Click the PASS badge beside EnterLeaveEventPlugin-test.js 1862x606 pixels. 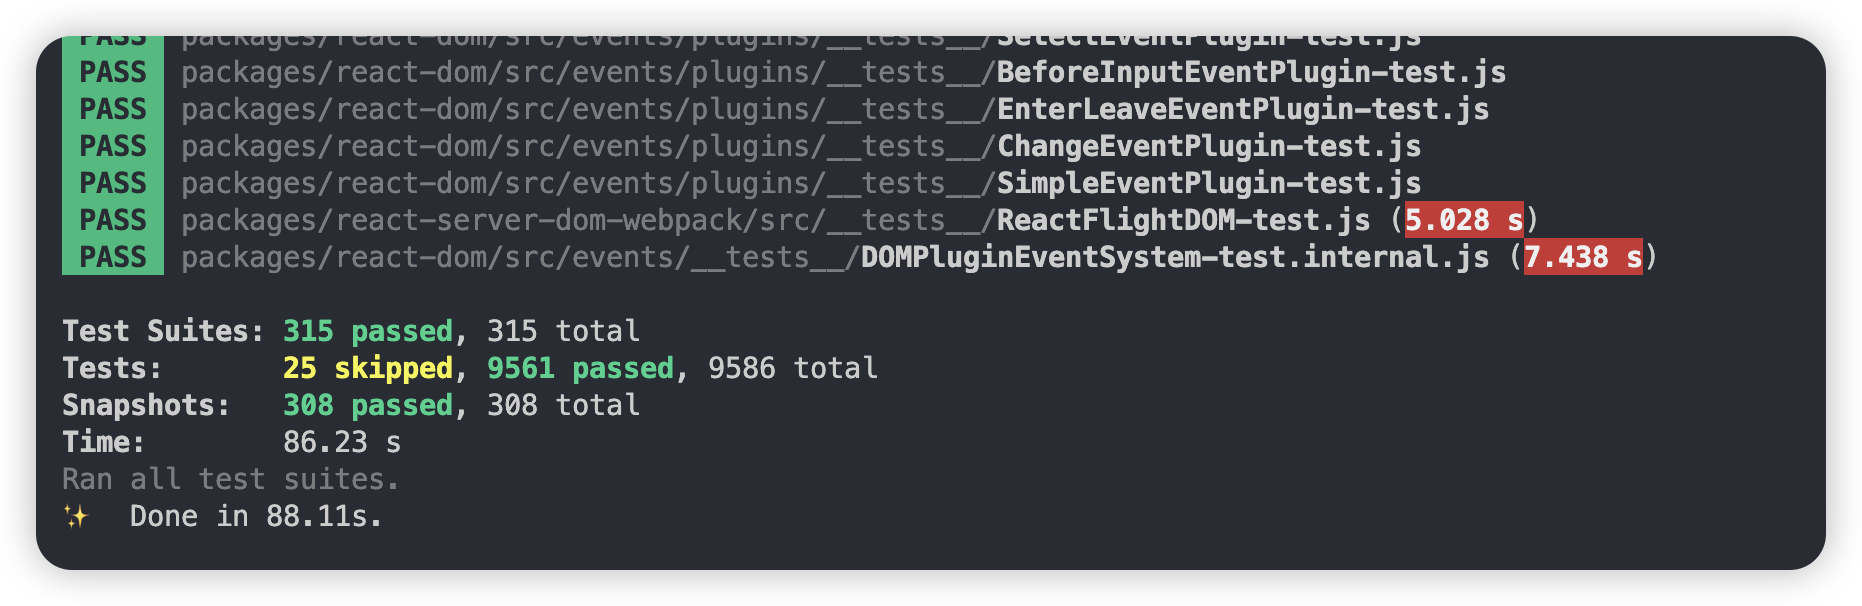pos(113,110)
